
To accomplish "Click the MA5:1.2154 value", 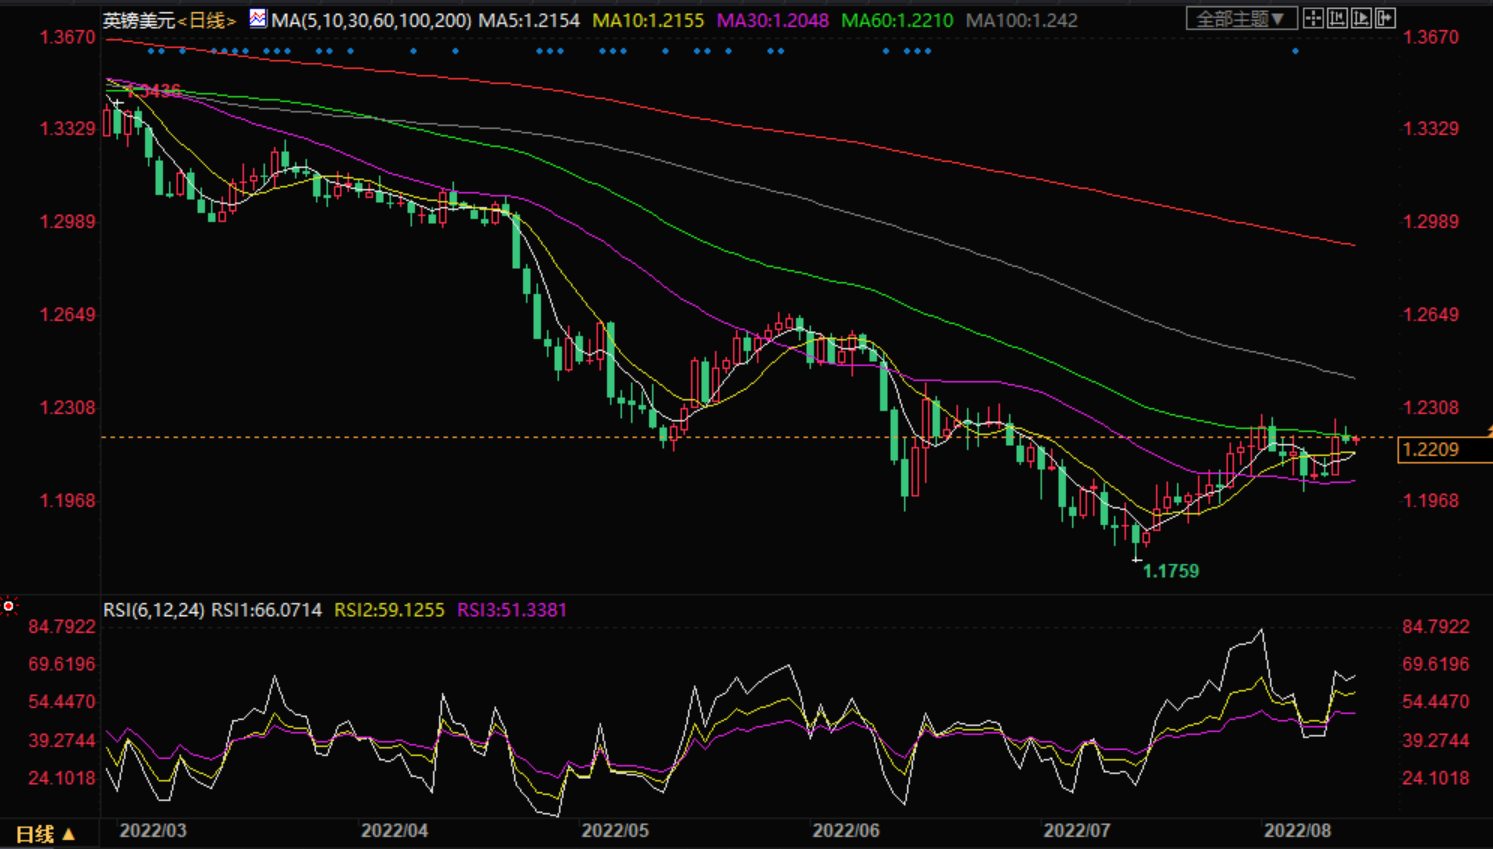I will point(529,20).
